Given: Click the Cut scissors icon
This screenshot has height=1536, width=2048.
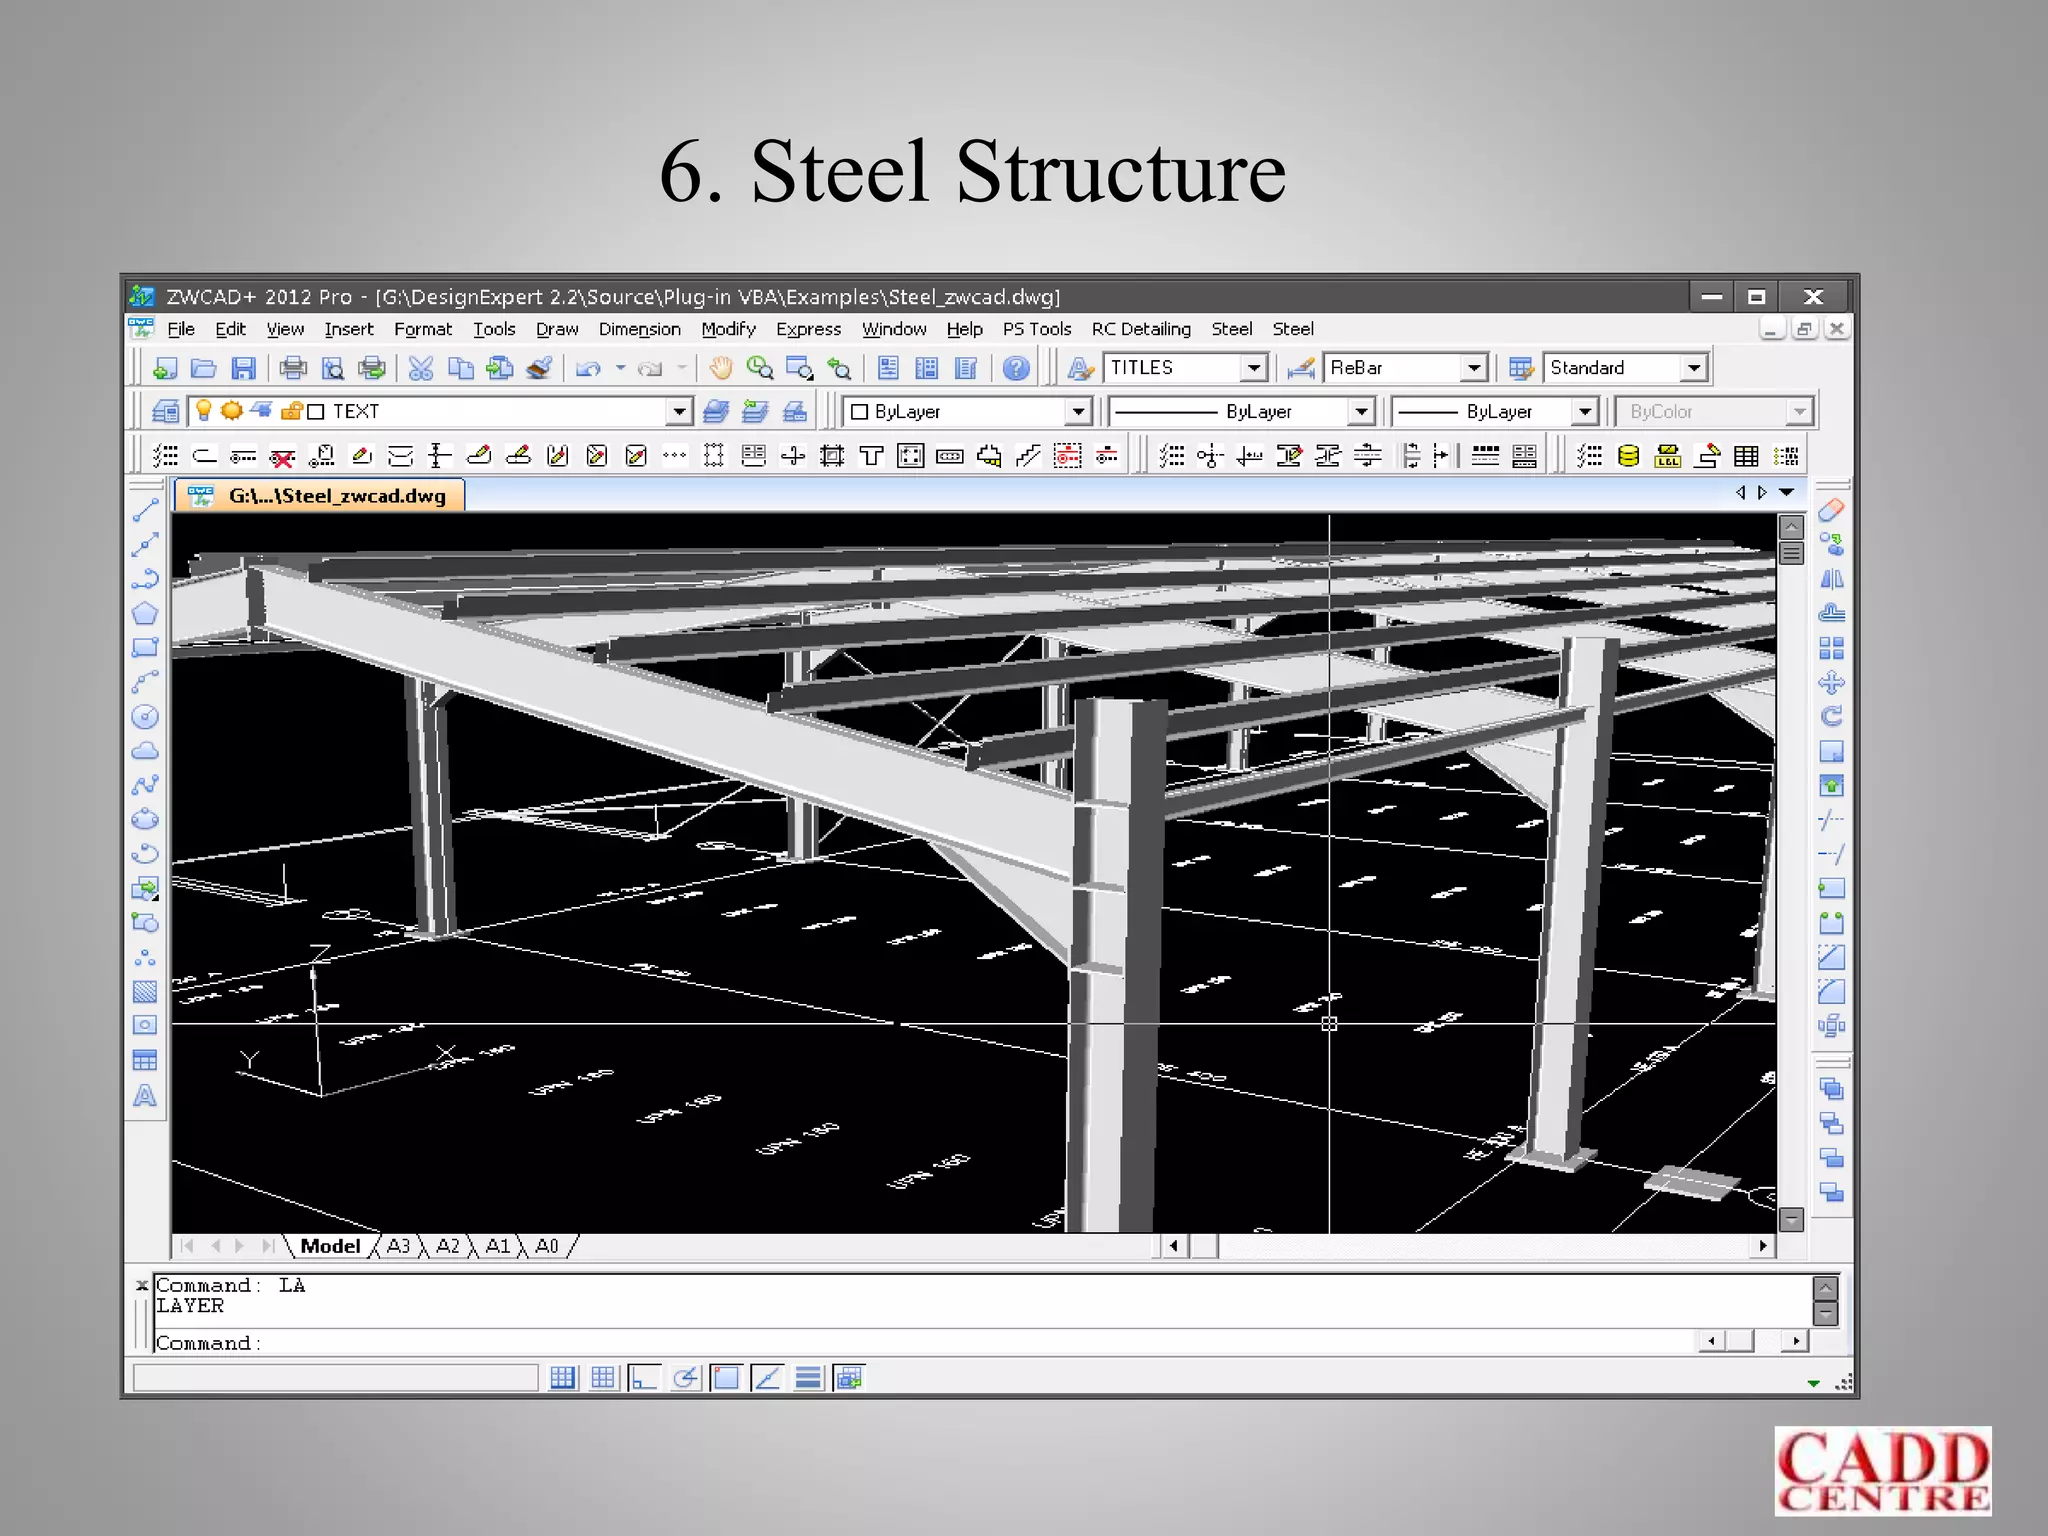Looking at the screenshot, I should point(421,369).
